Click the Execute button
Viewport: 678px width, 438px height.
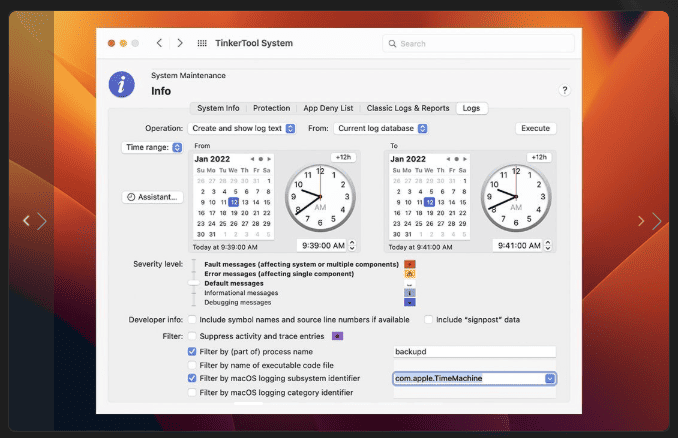(x=535, y=128)
